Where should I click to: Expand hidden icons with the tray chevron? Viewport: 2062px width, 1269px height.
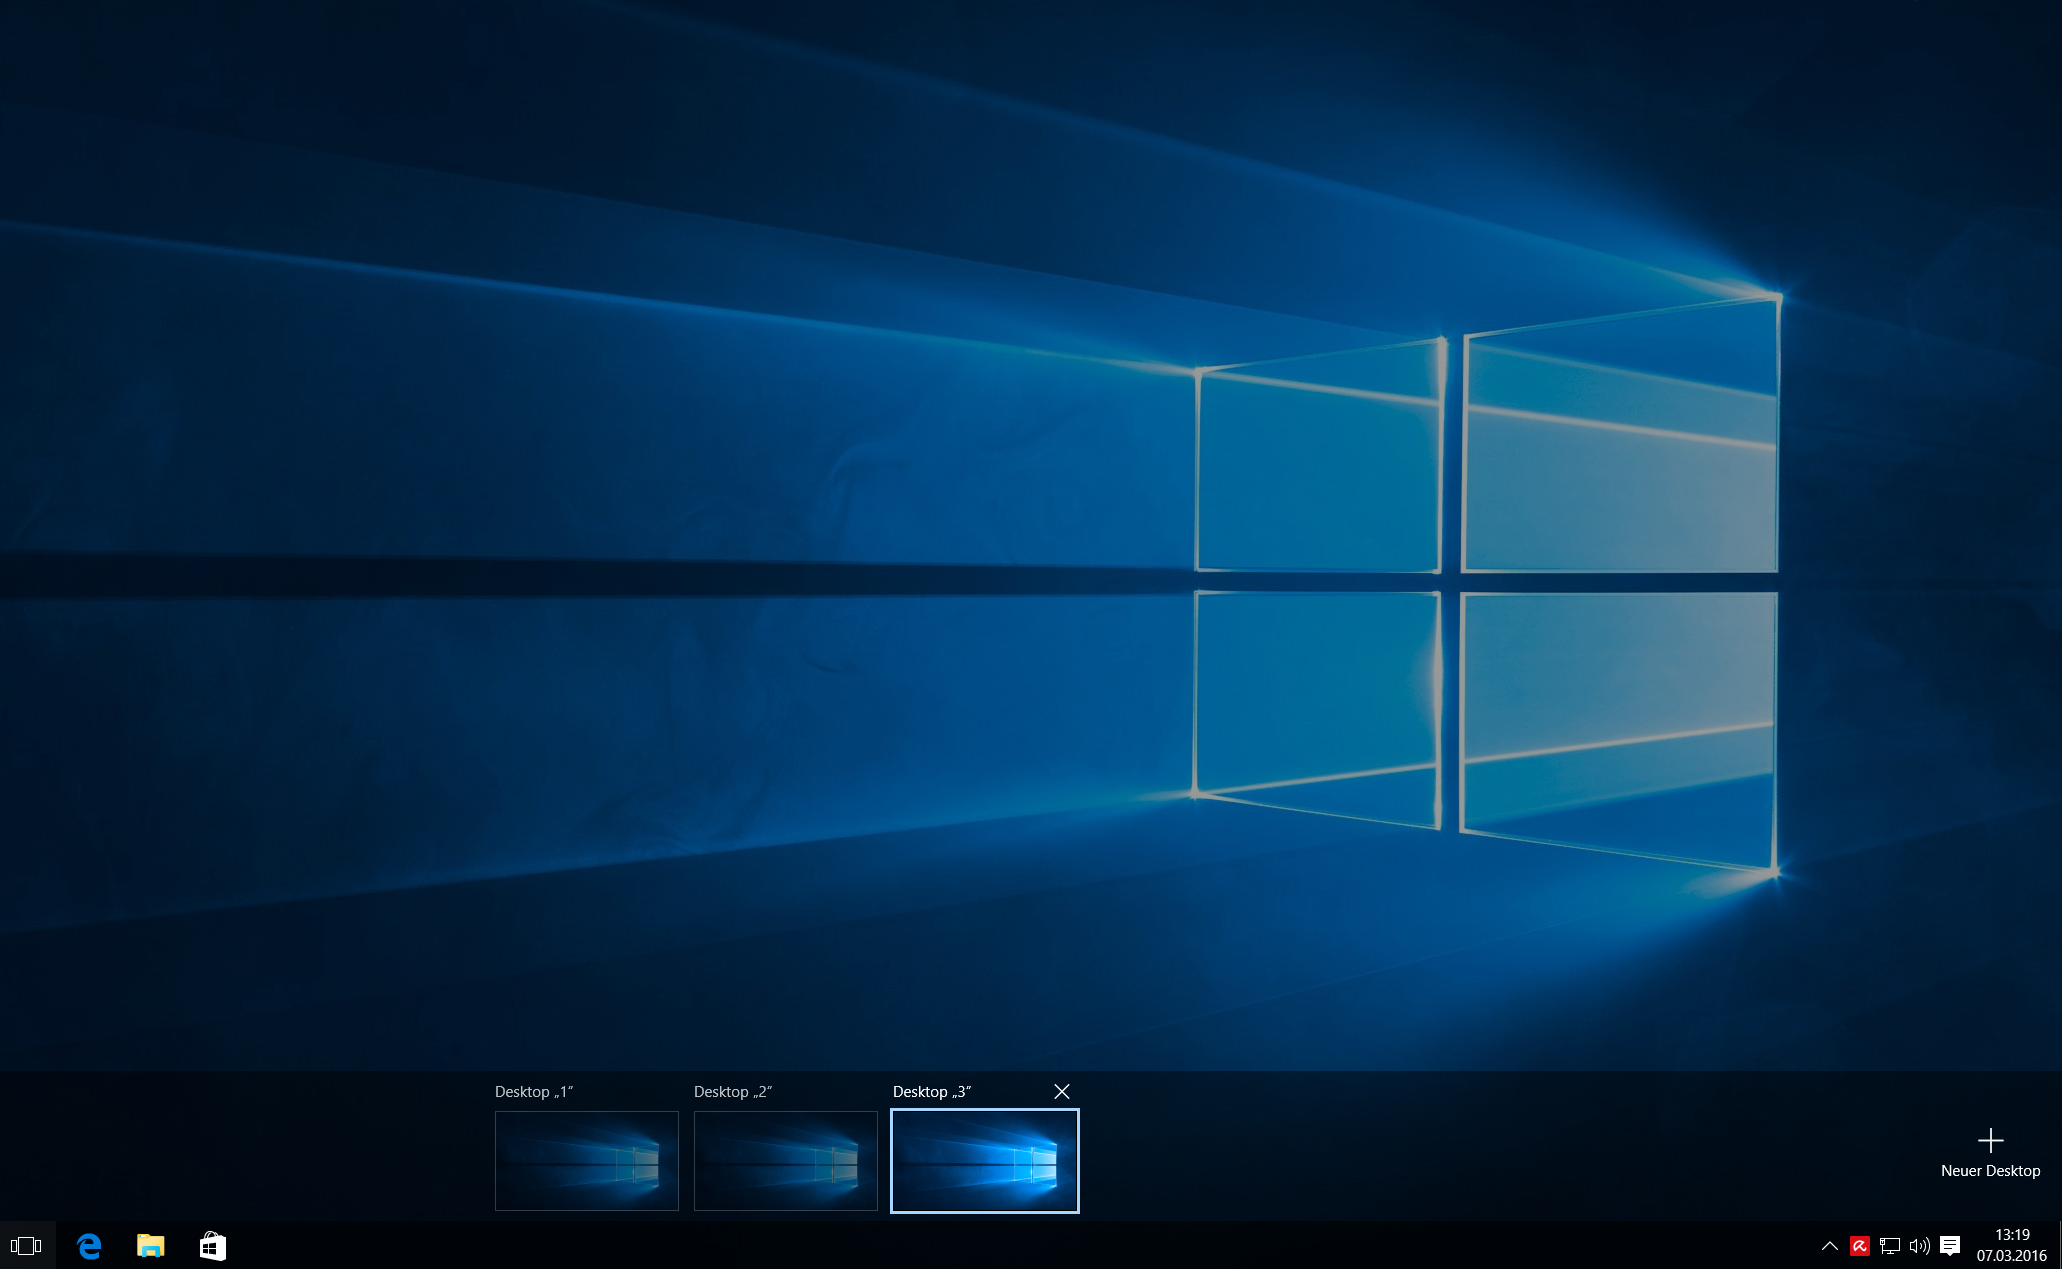coord(1829,1246)
